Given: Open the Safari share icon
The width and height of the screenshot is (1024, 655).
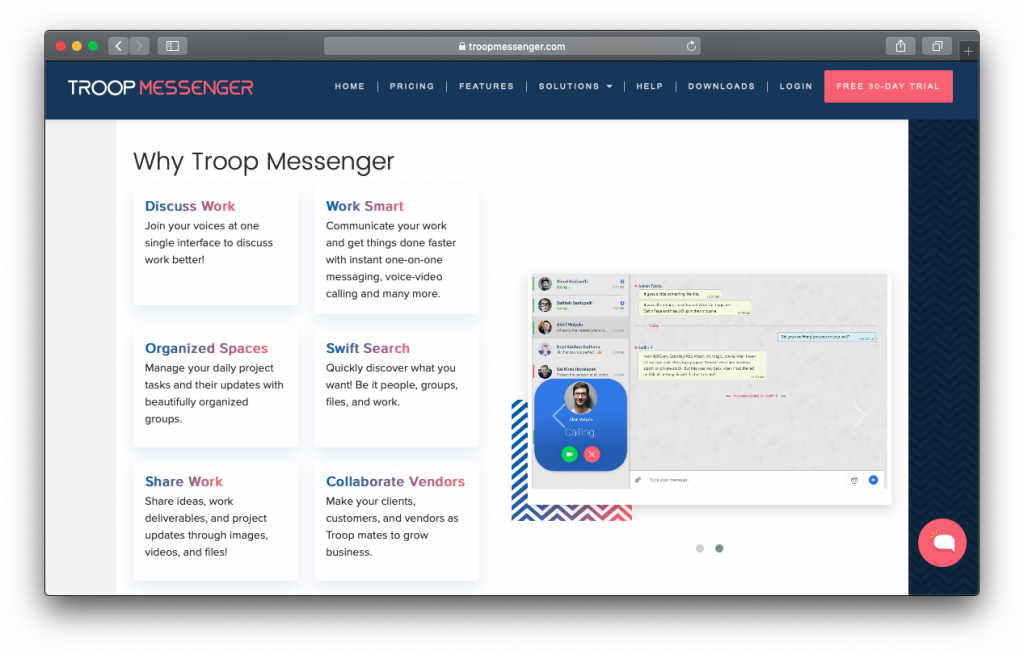Looking at the screenshot, I should pos(901,46).
